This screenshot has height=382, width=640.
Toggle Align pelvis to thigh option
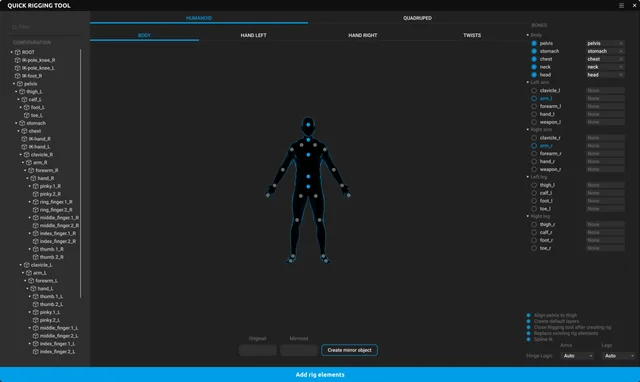point(529,315)
